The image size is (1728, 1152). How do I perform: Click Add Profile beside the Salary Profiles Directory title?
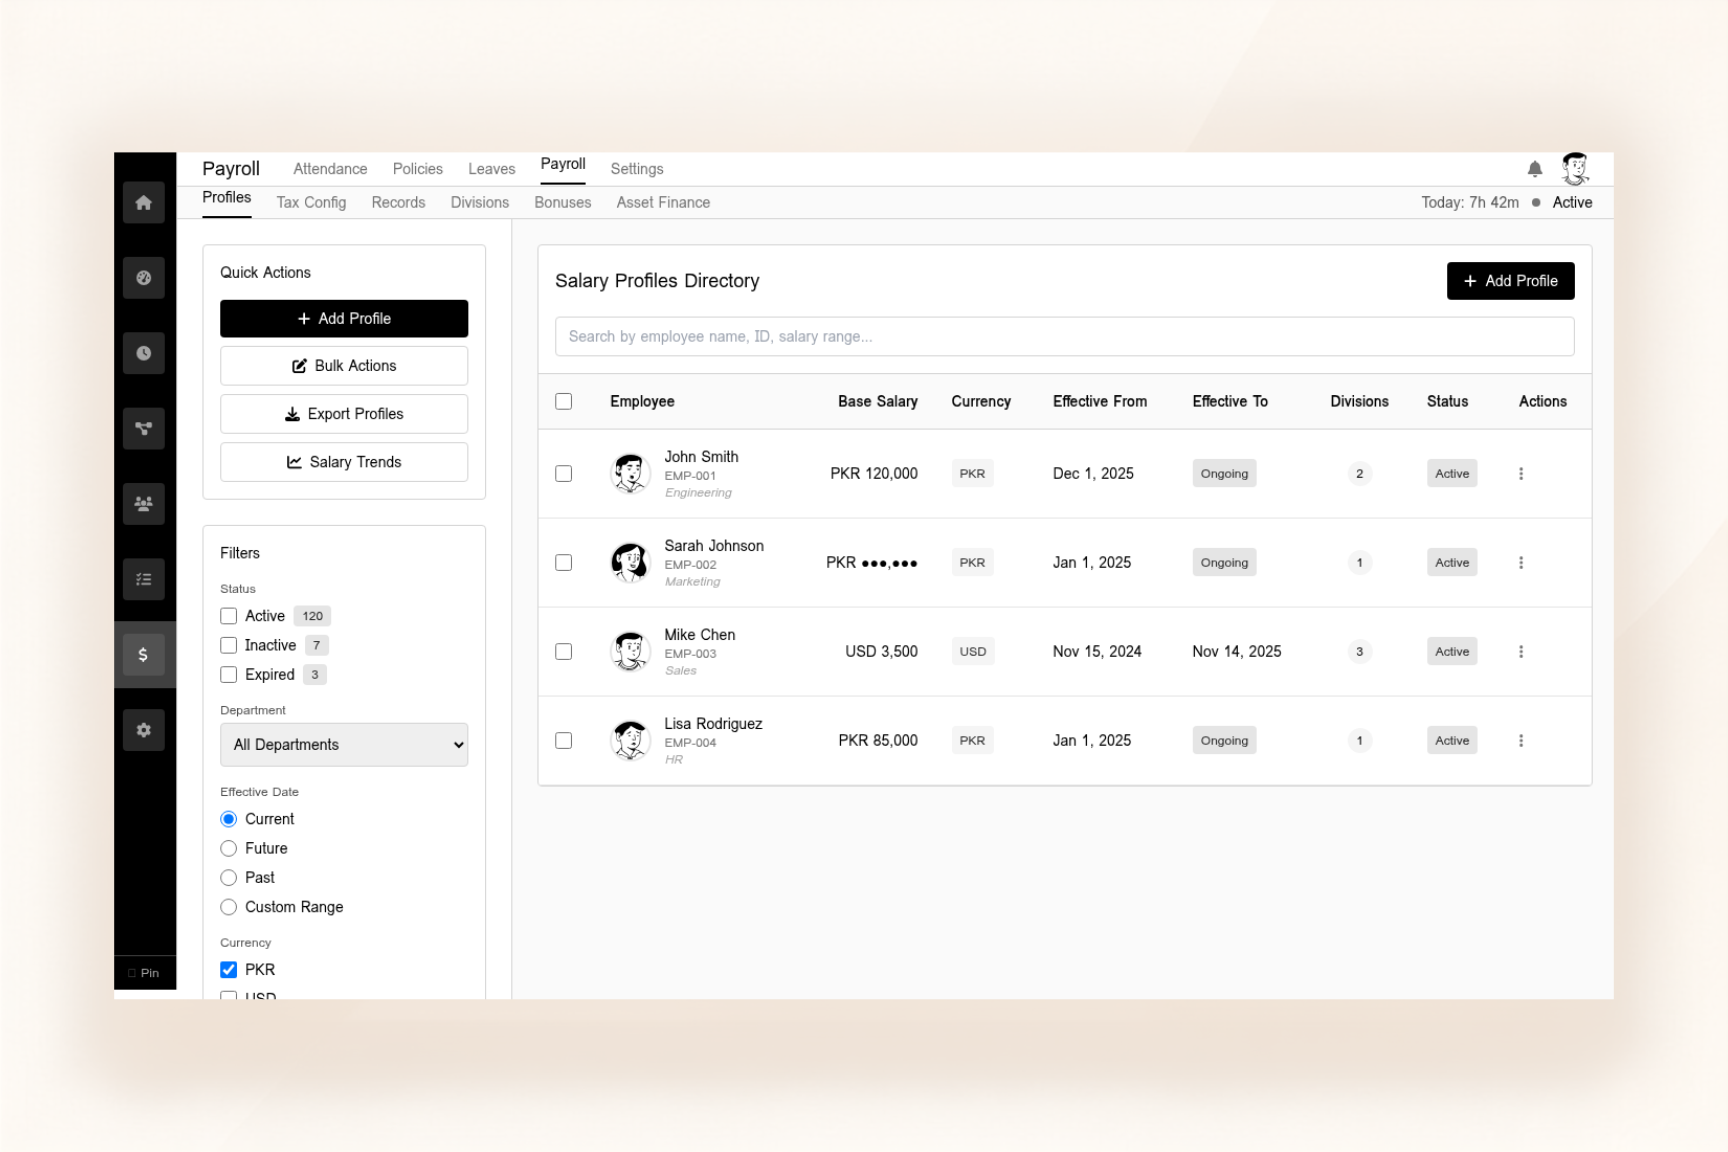click(1510, 281)
